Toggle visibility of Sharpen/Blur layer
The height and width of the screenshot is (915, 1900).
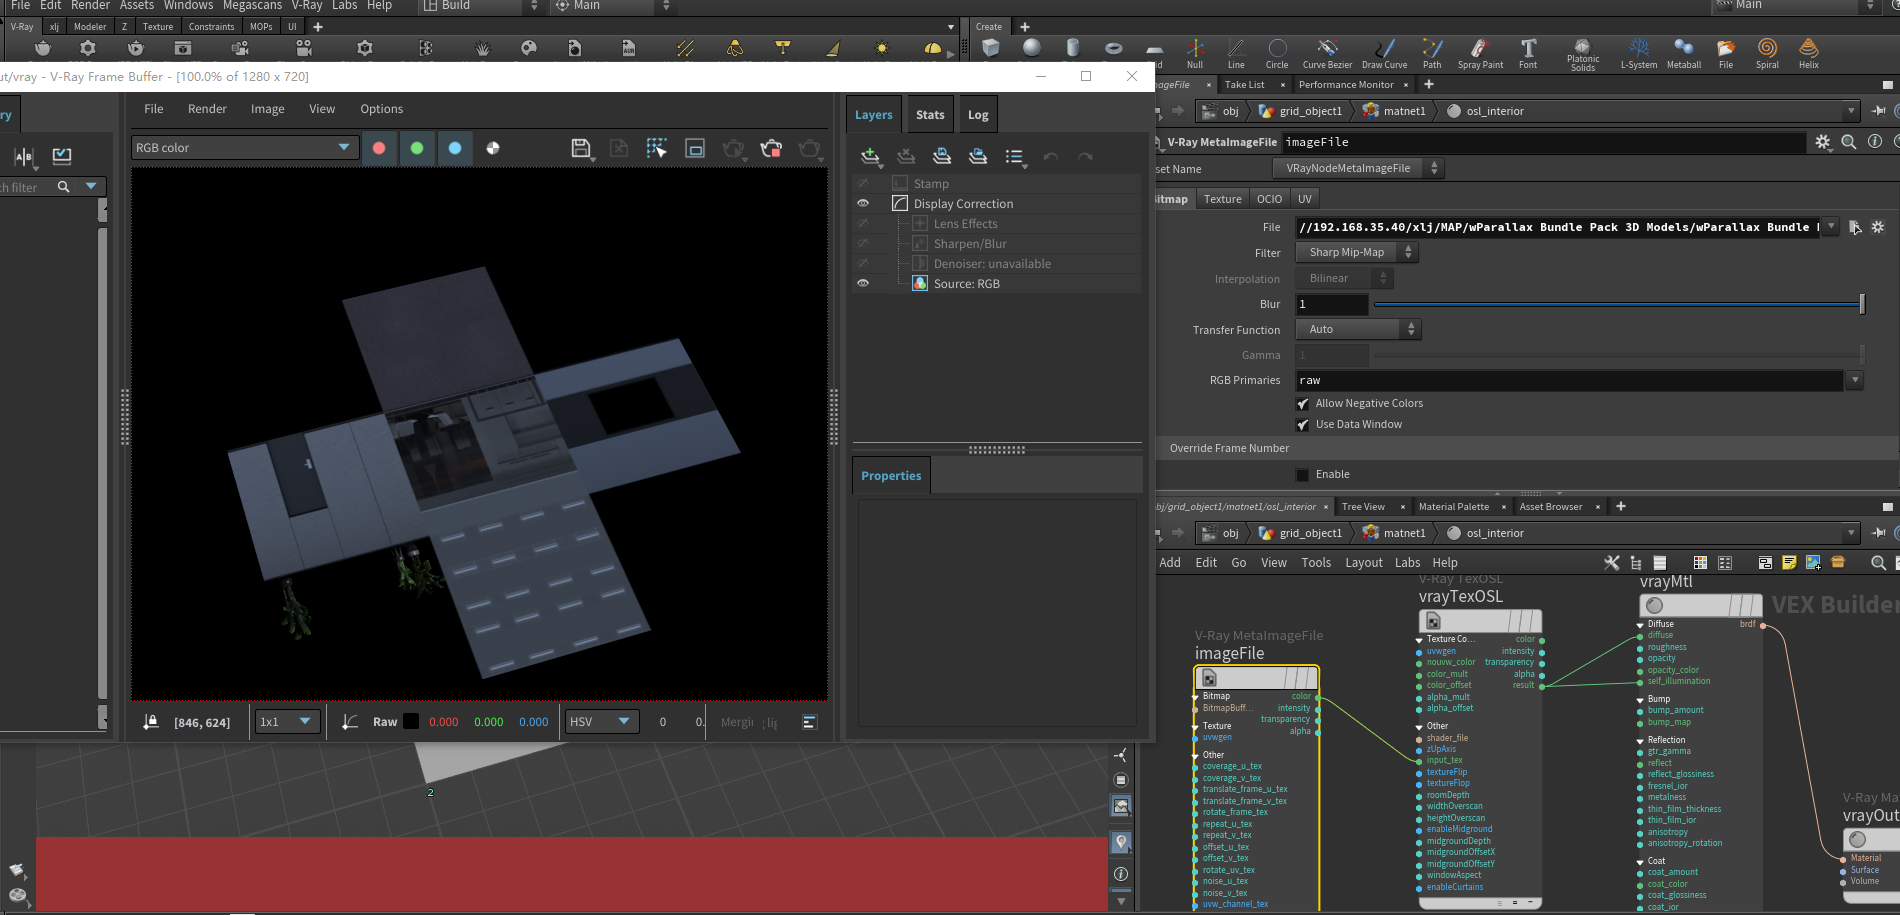[863, 243]
